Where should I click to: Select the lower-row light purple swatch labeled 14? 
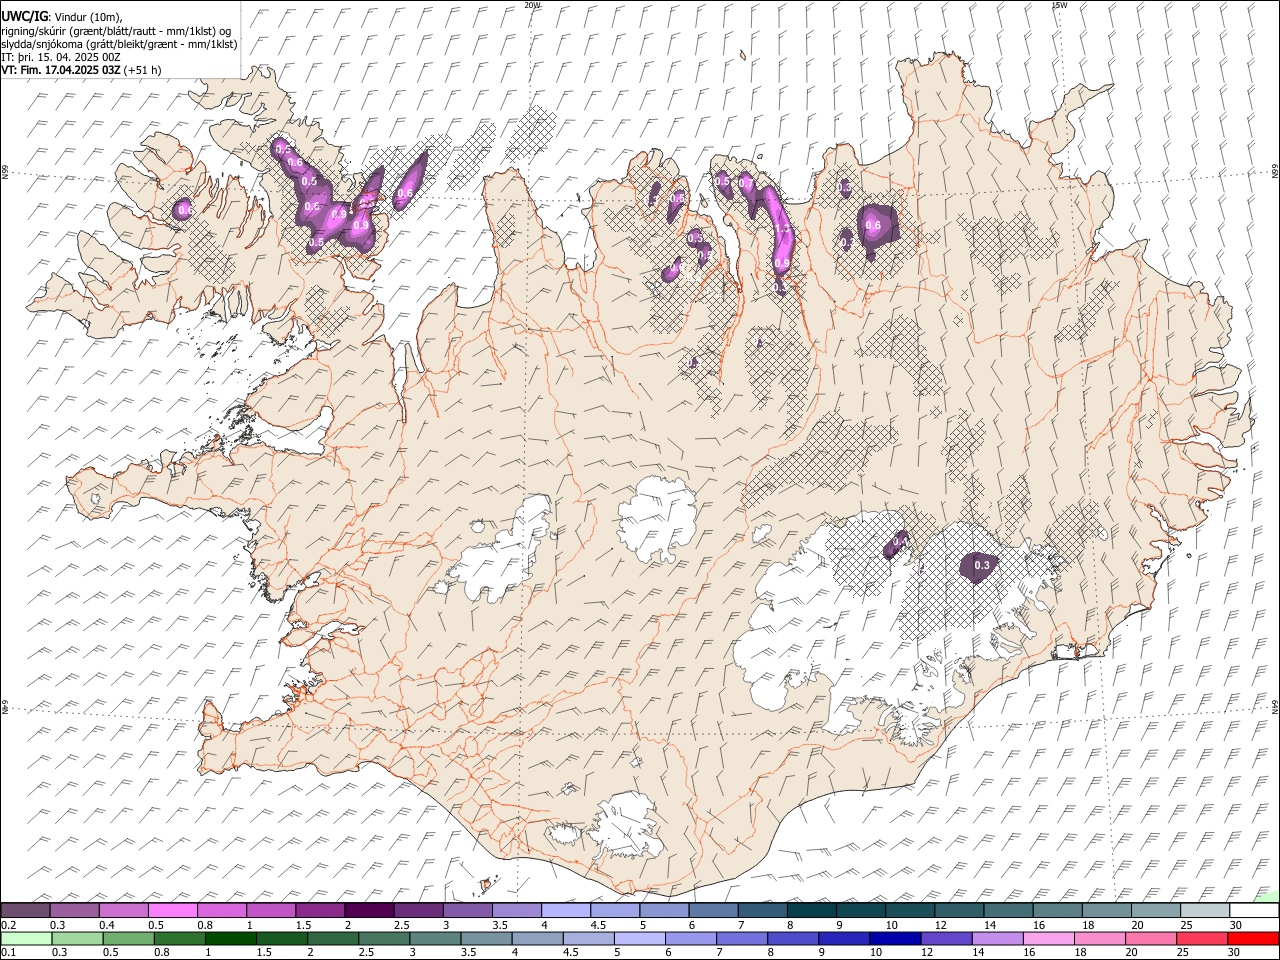997,938
